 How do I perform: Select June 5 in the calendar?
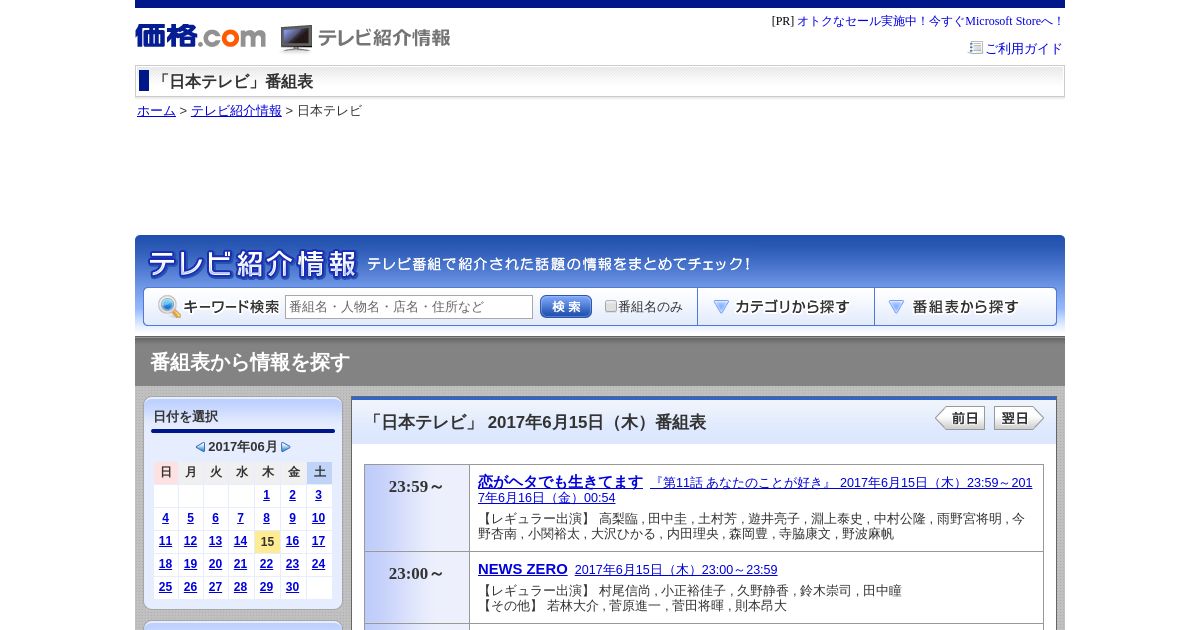(x=190, y=518)
